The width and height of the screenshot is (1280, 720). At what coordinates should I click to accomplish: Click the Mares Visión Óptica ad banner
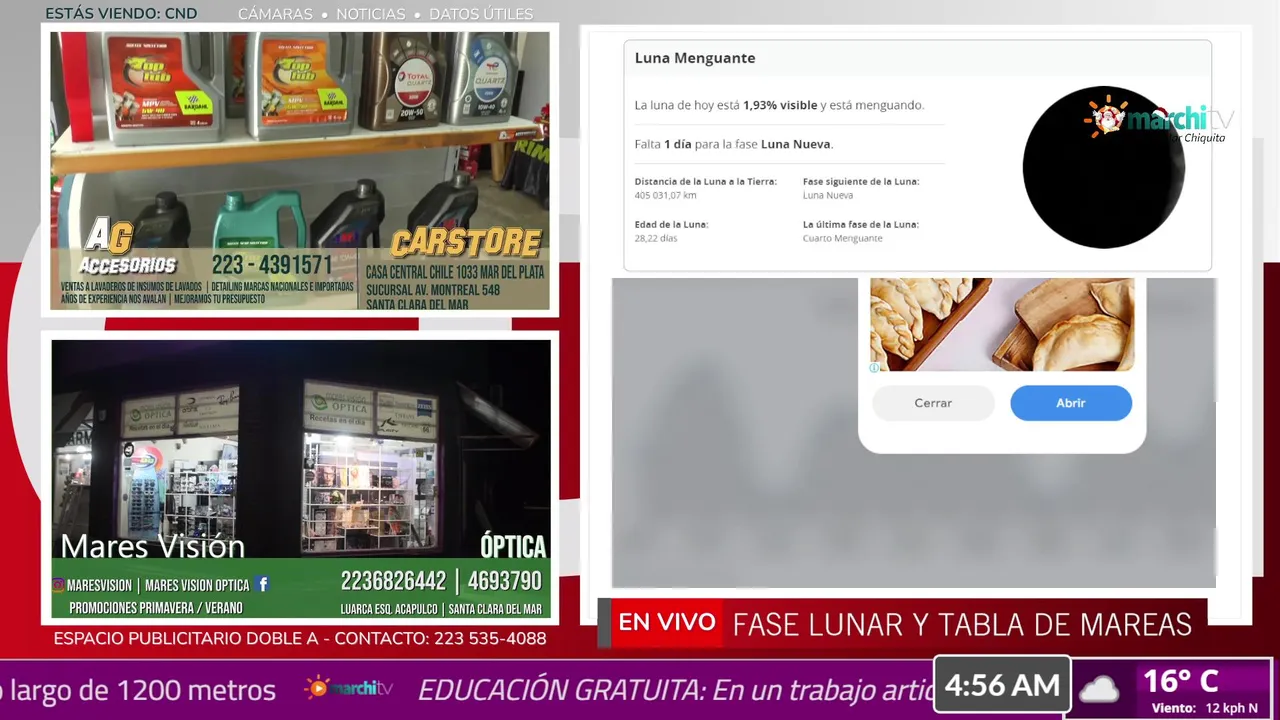tap(301, 479)
